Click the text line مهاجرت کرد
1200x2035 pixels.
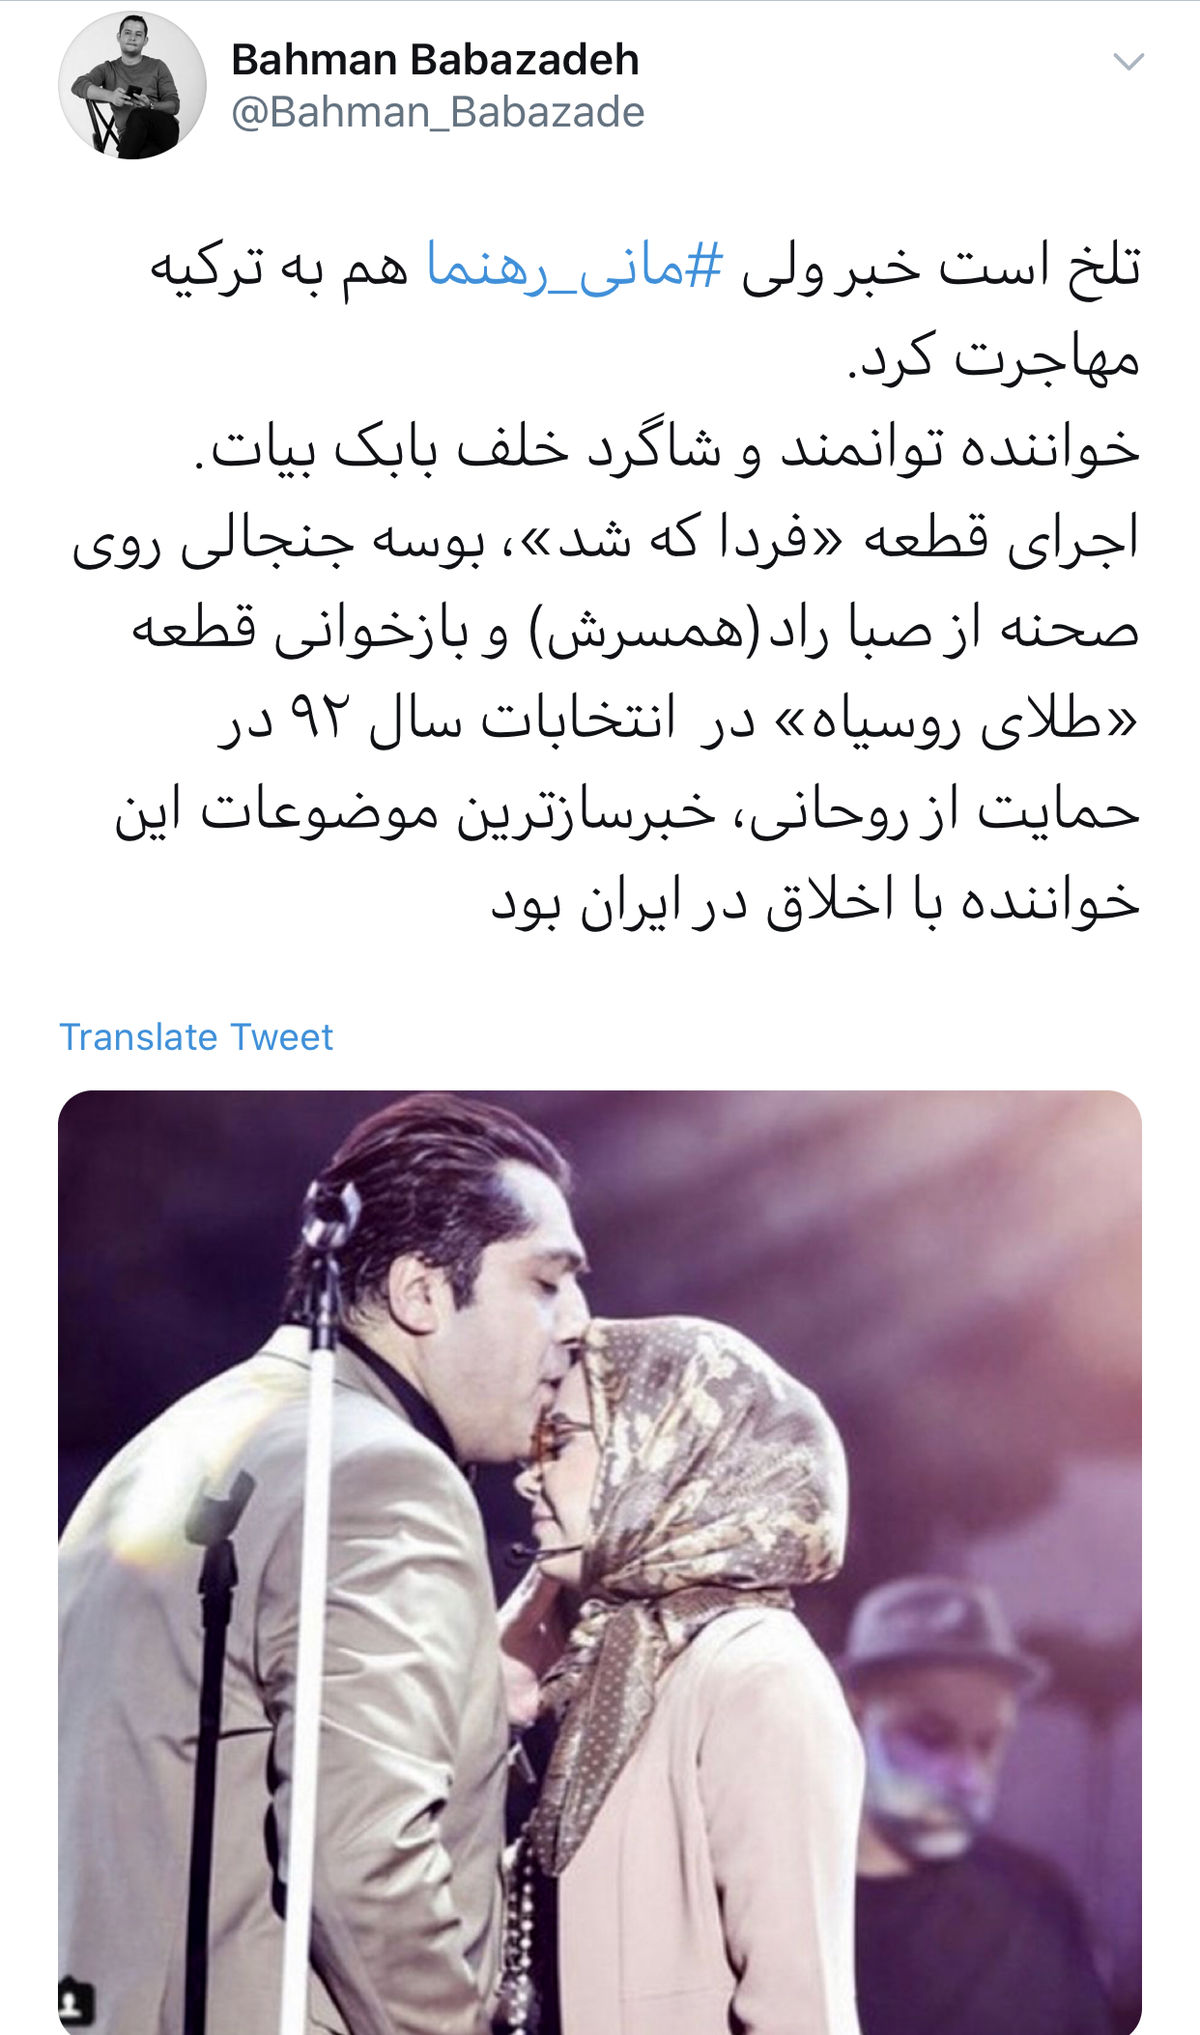994,359
